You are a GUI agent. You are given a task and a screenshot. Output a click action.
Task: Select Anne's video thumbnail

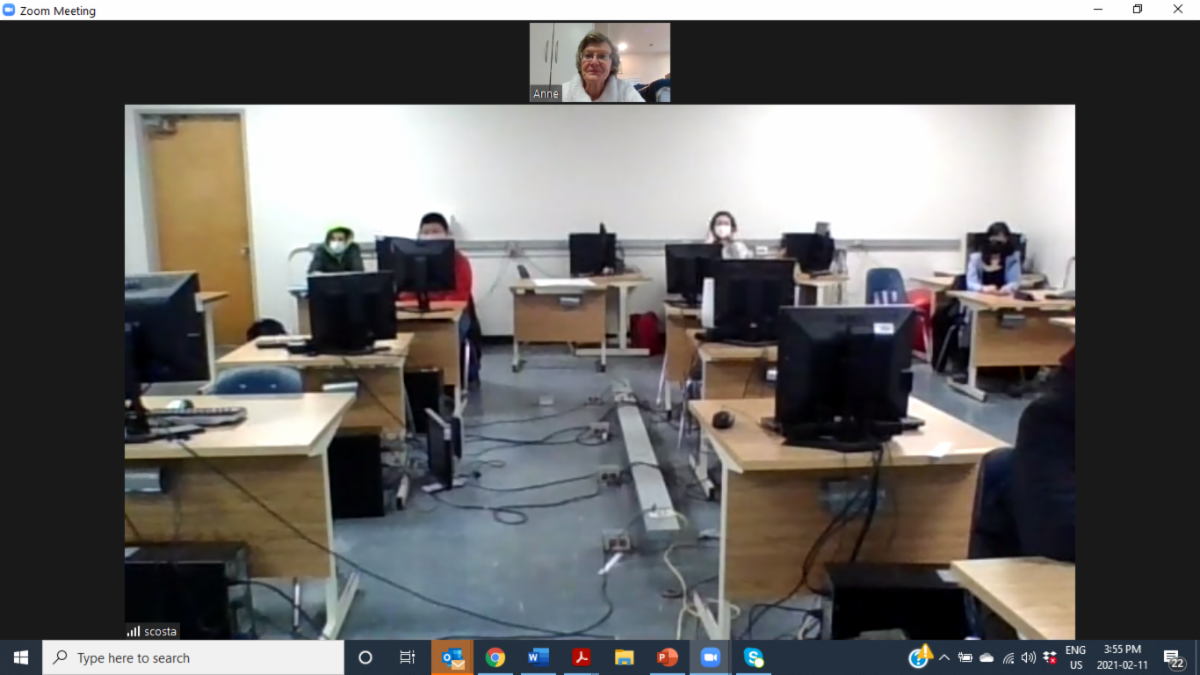600,62
